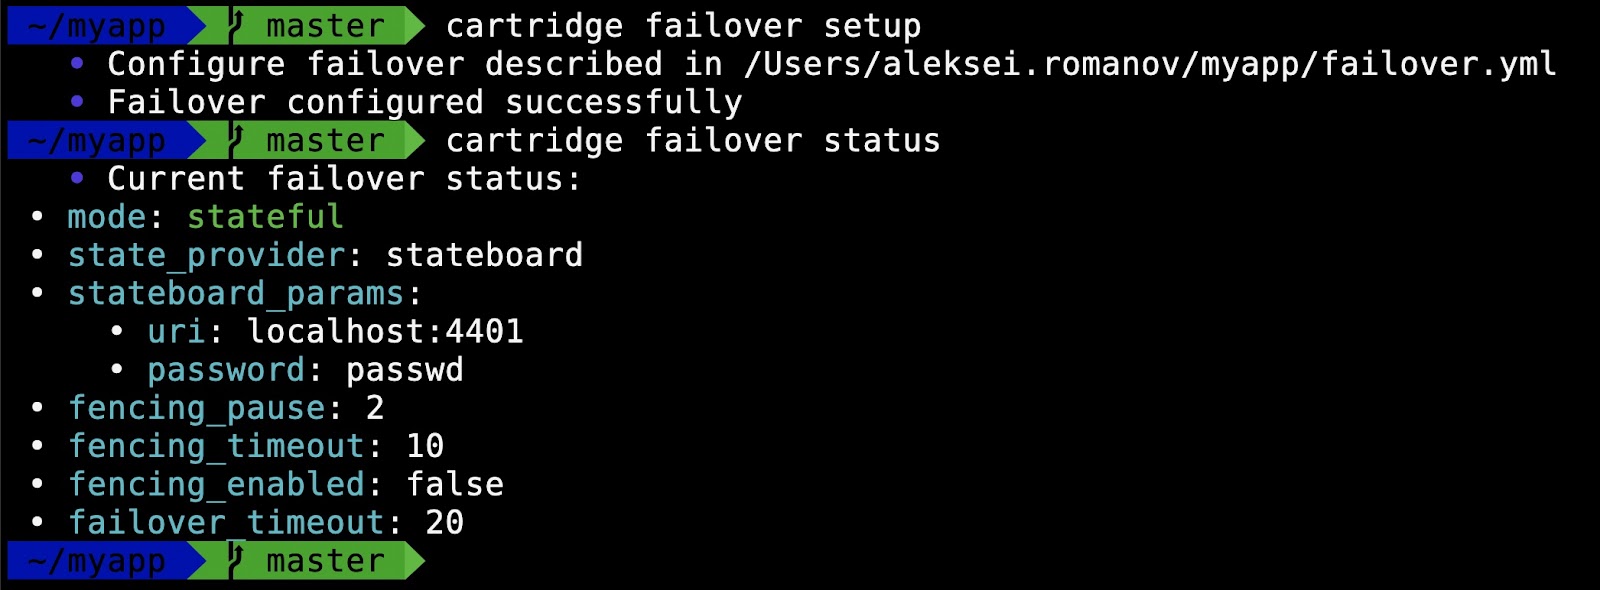Viewport: 1600px width, 590px height.
Task: Click the fencing_enabled false value
Action: click(x=455, y=484)
